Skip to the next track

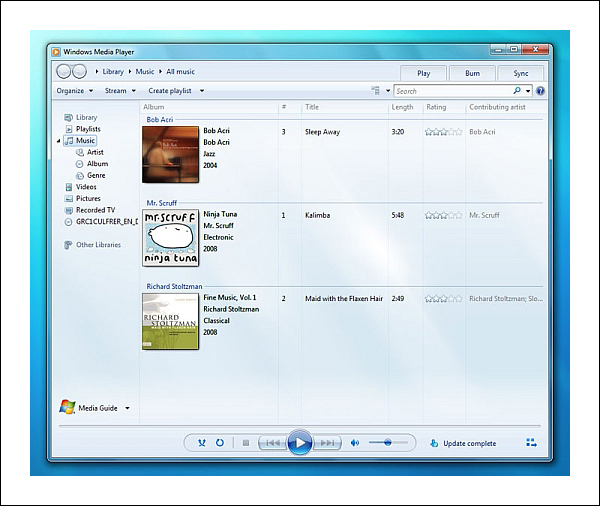pos(327,443)
